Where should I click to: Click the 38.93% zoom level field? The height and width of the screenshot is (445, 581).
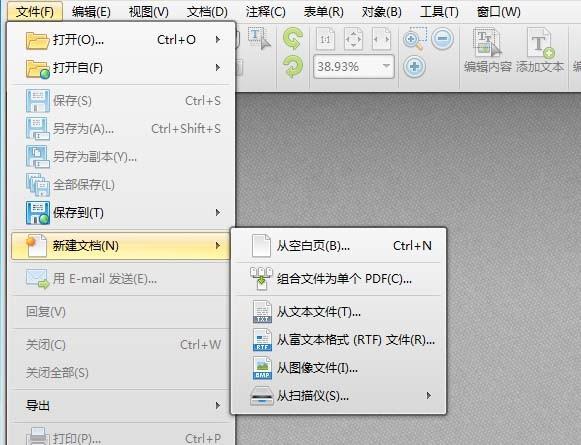pyautogui.click(x=353, y=67)
